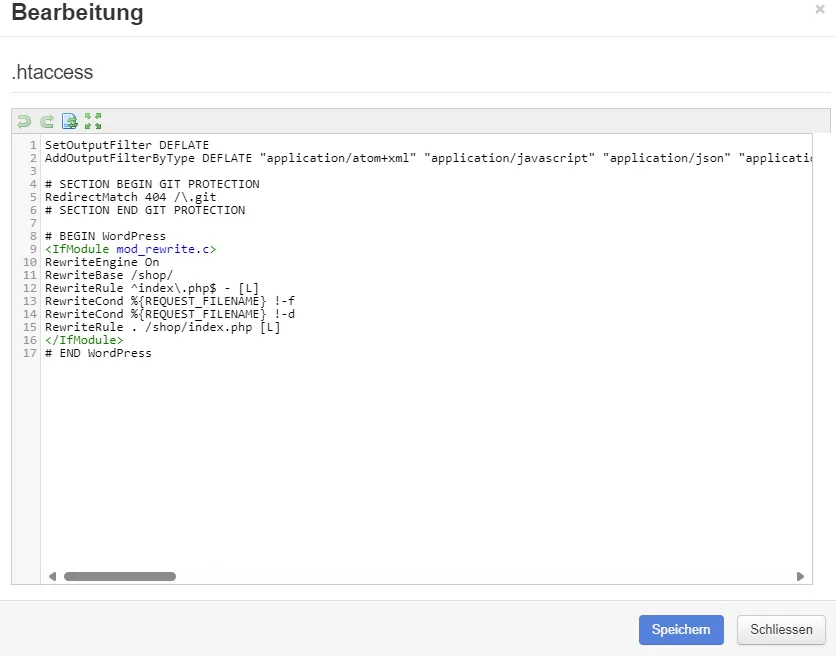Click the Schliessen button
The width and height of the screenshot is (836, 656).
pyautogui.click(x=781, y=630)
